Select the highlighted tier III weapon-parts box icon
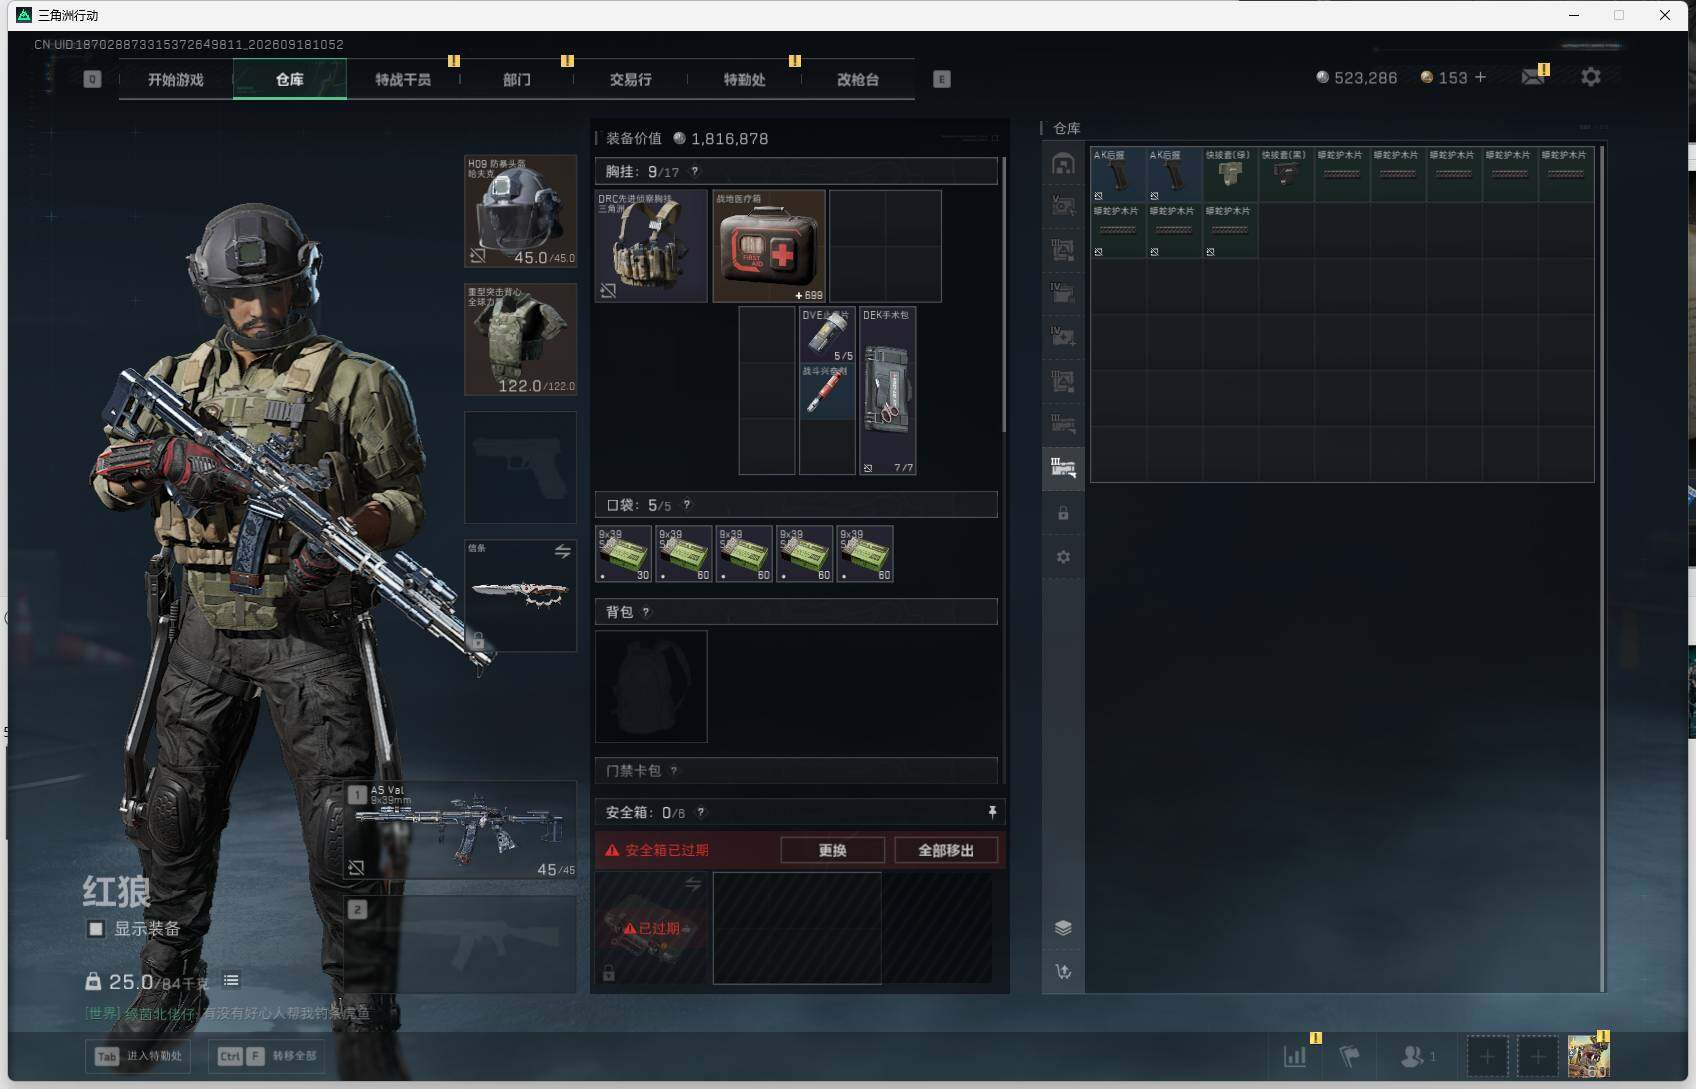The image size is (1696, 1089). coord(1063,467)
